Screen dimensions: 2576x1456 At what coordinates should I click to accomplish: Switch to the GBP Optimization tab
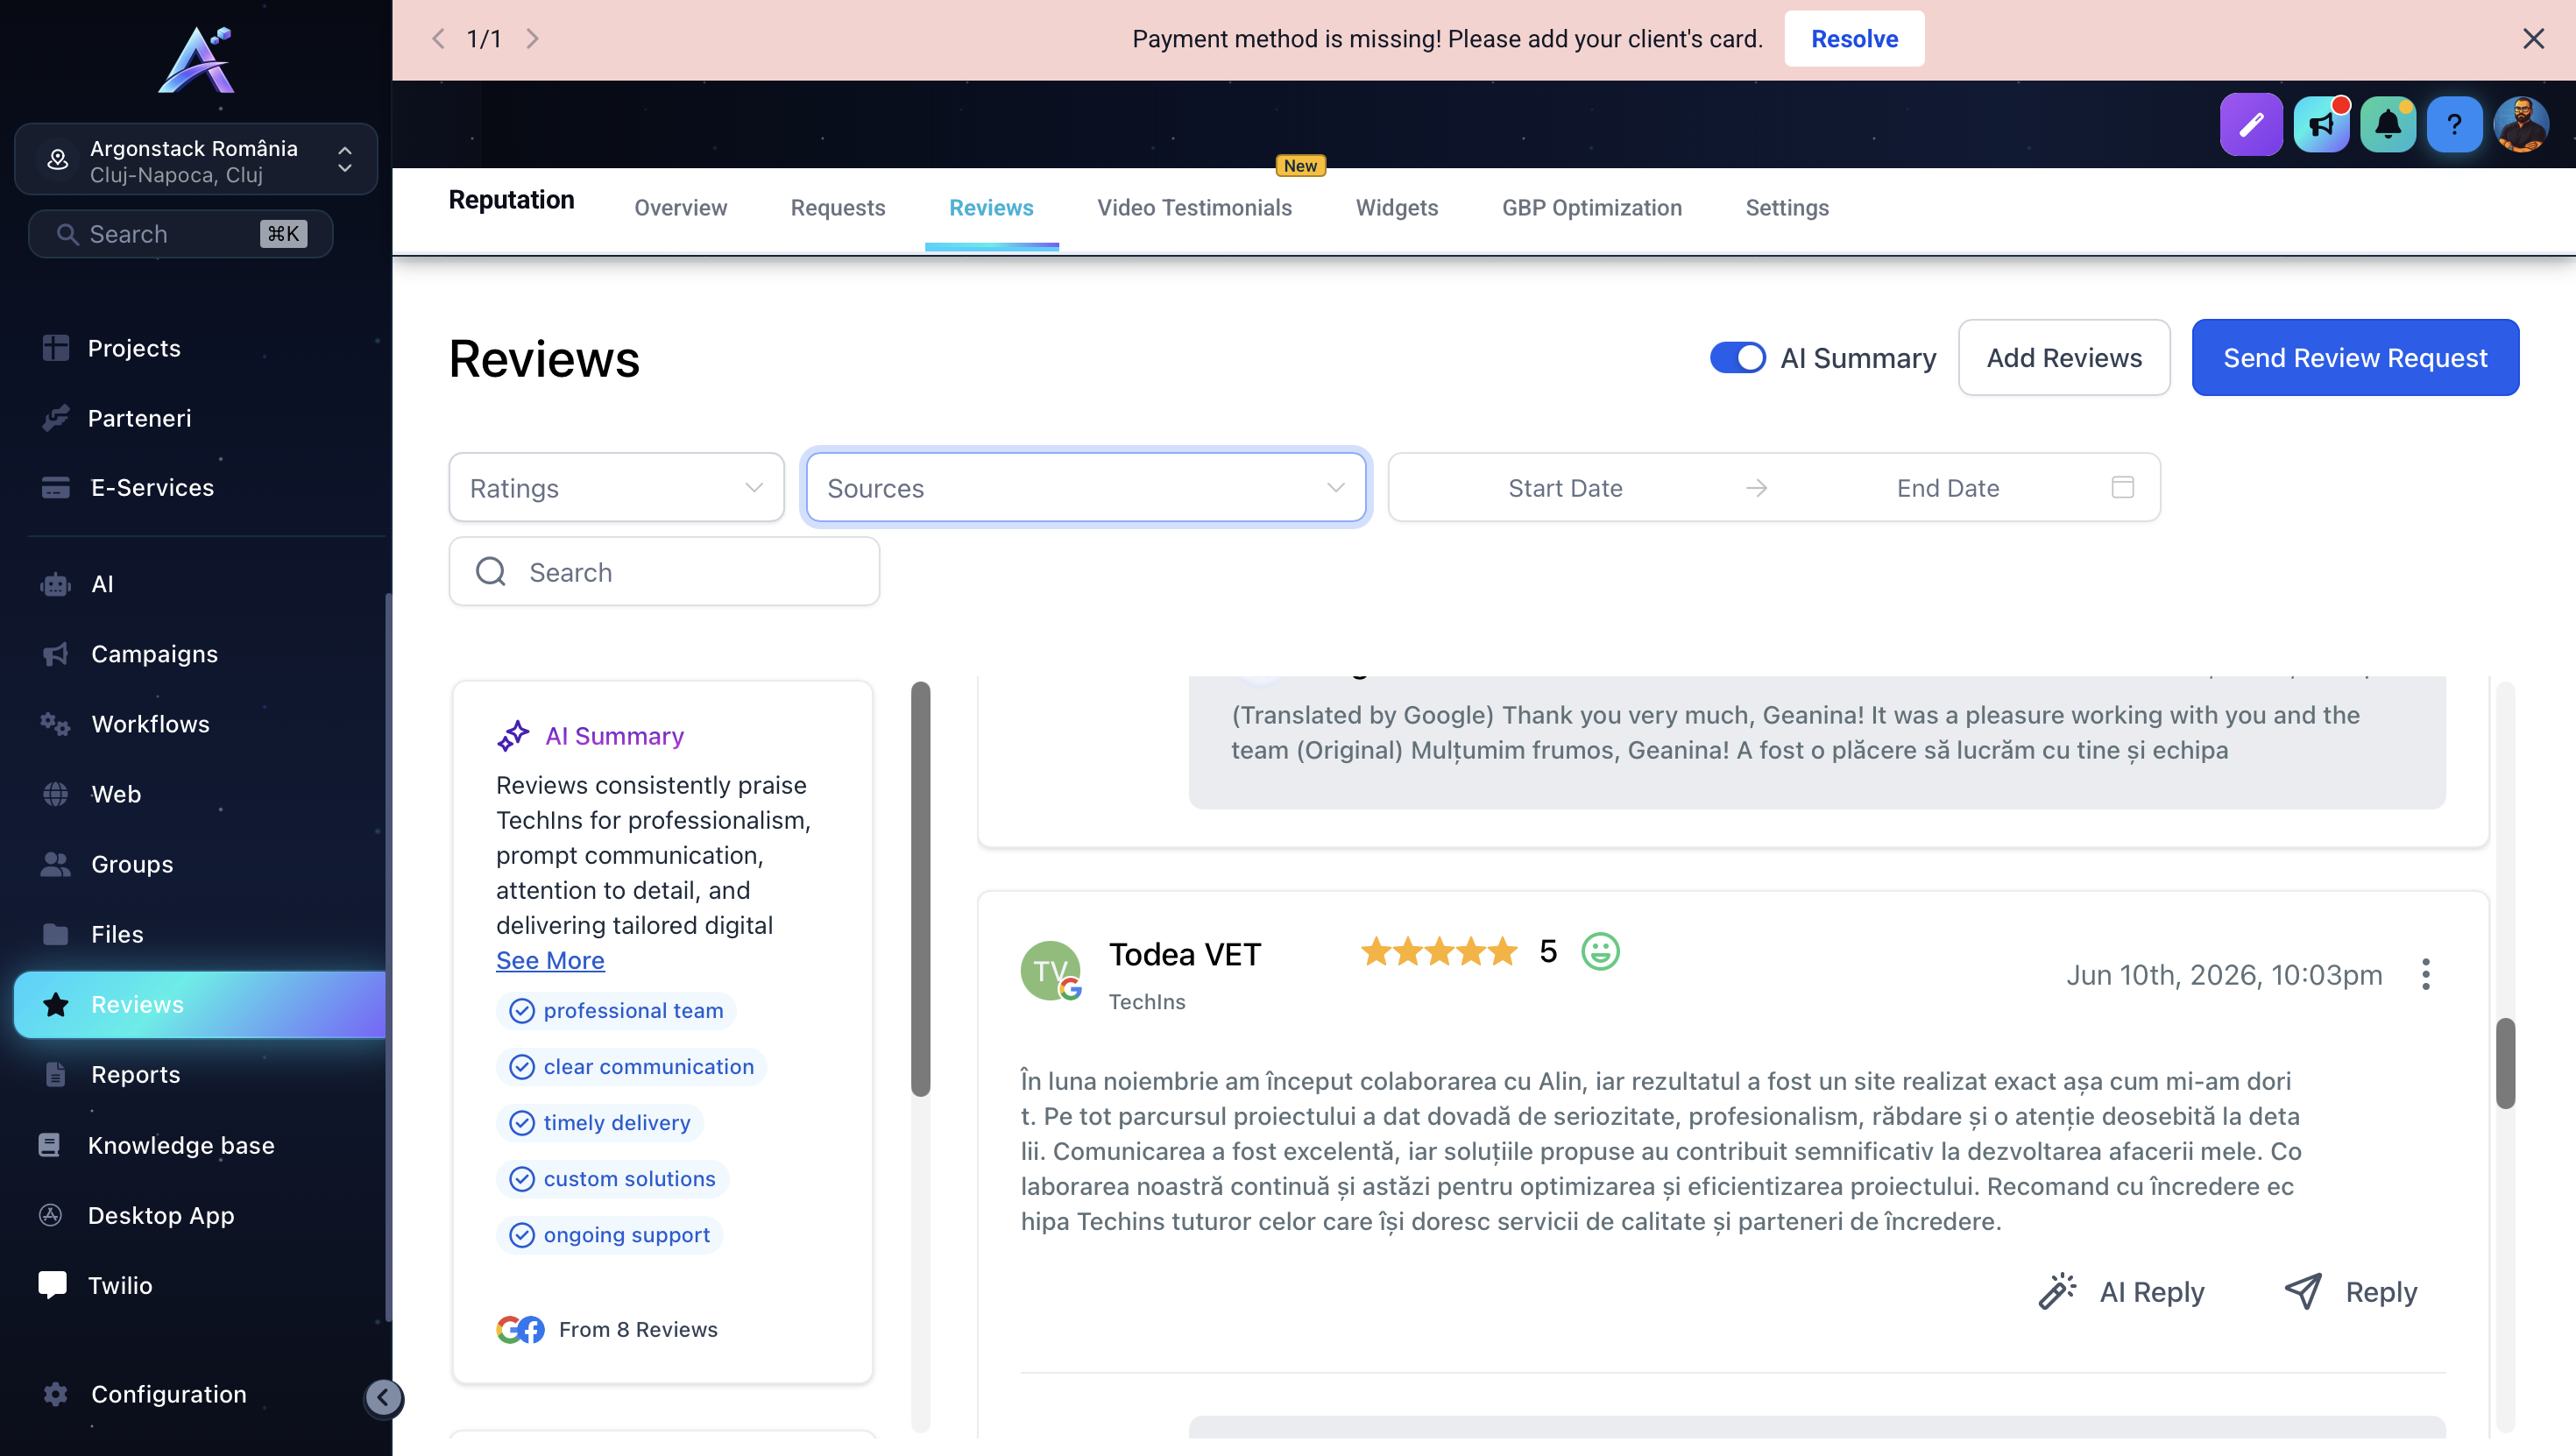click(x=1591, y=208)
